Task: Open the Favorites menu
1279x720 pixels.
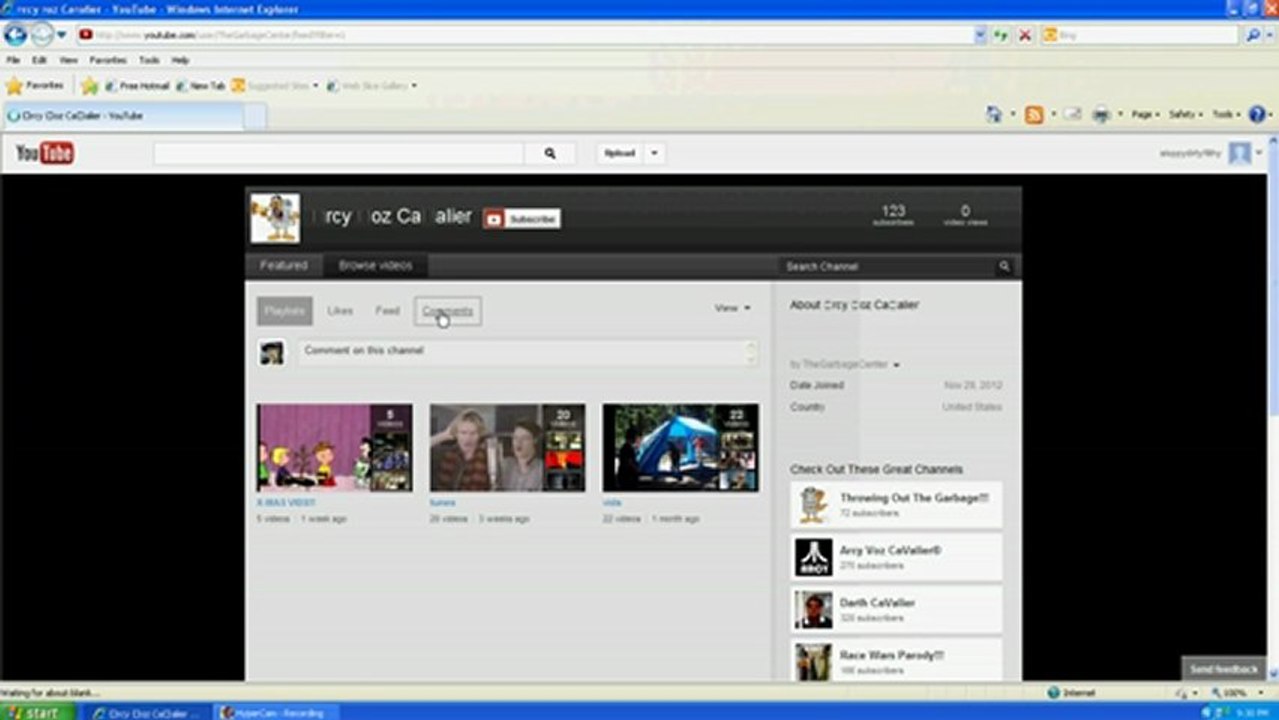Action: (x=108, y=60)
